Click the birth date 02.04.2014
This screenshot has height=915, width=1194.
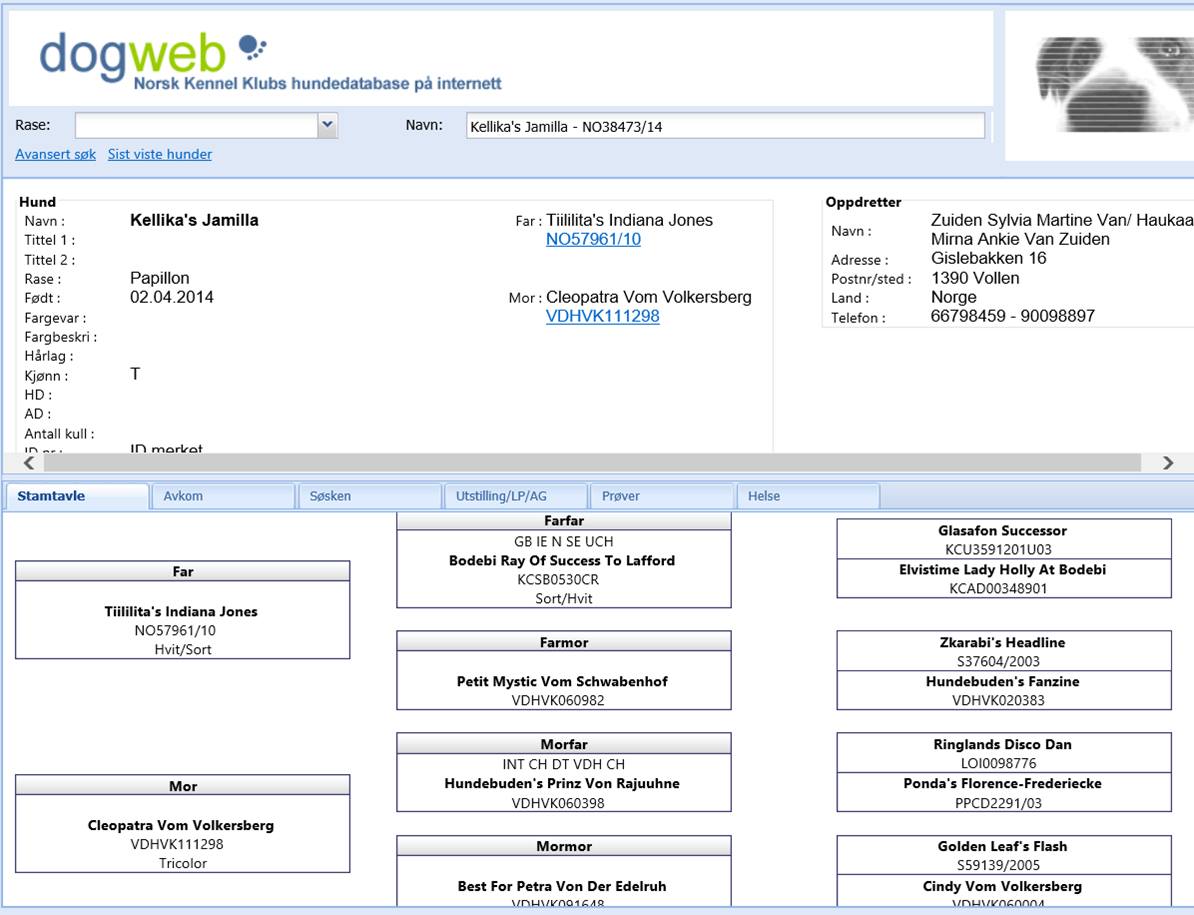tap(171, 297)
